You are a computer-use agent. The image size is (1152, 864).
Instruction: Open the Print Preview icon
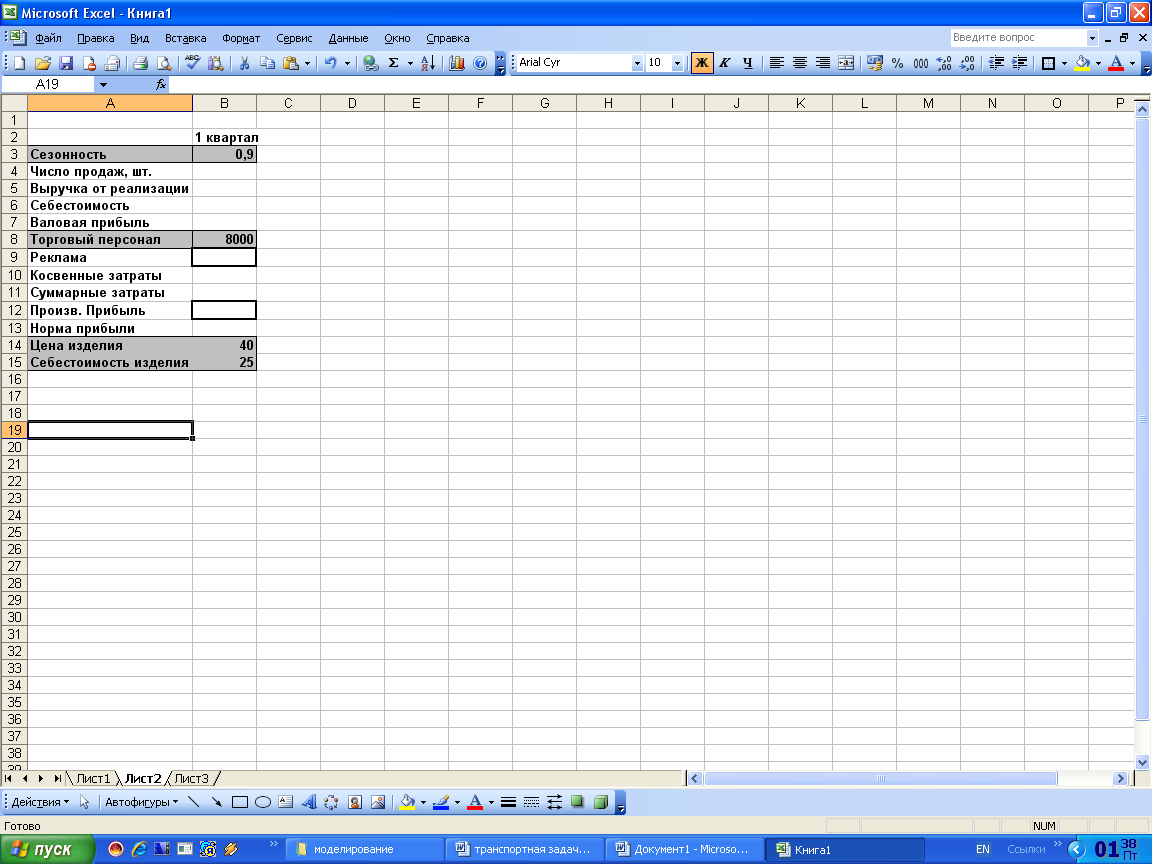click(x=163, y=63)
